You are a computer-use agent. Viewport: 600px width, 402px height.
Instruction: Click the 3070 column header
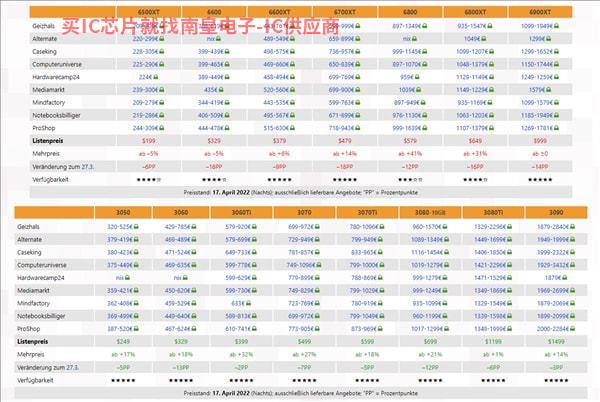[305, 212]
